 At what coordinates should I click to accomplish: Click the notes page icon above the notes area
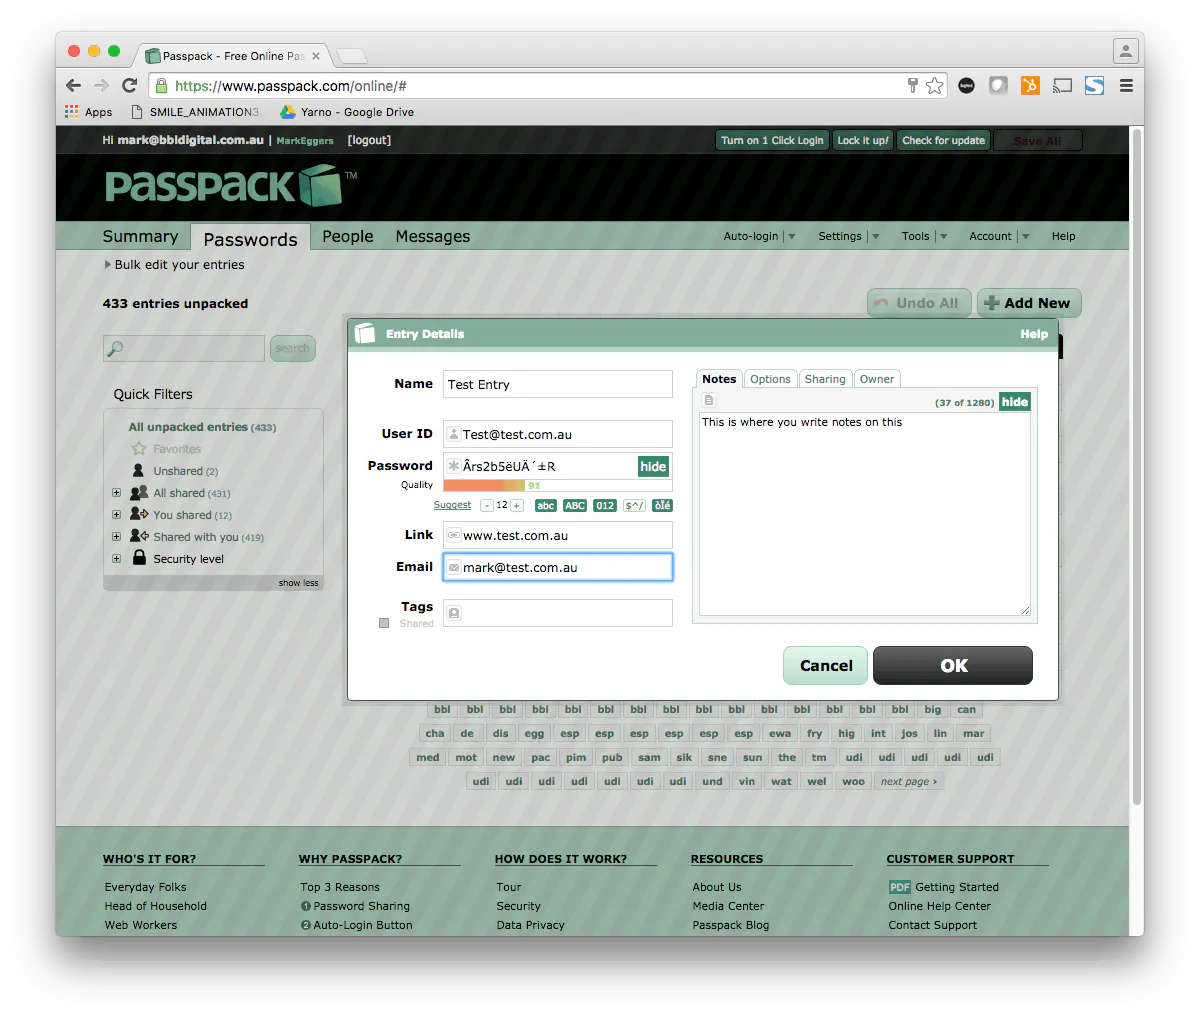(x=709, y=401)
